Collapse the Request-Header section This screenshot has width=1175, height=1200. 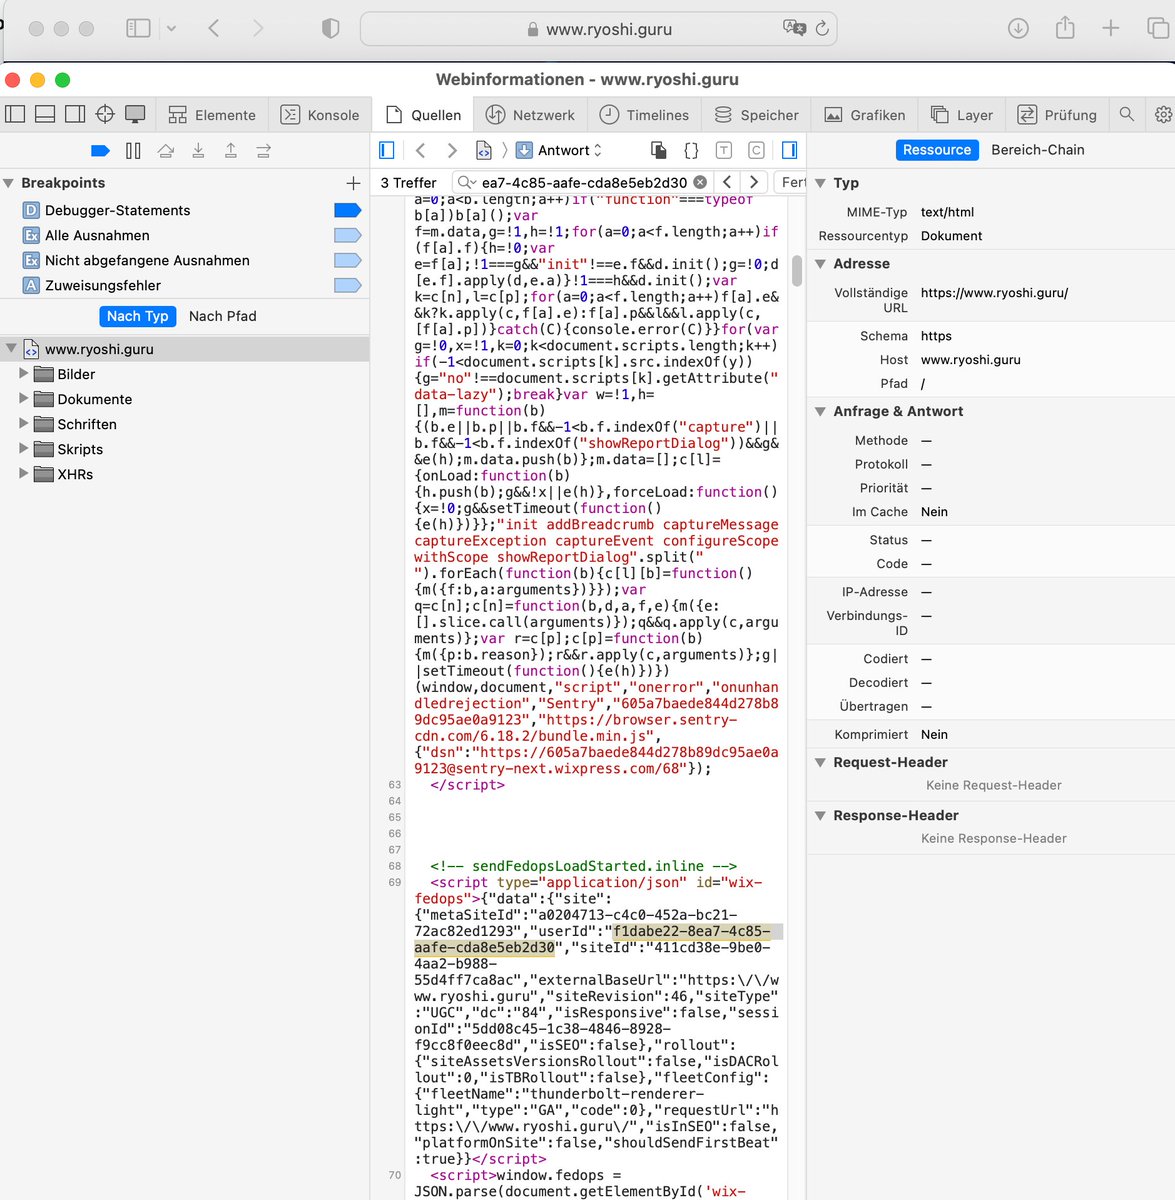click(820, 762)
